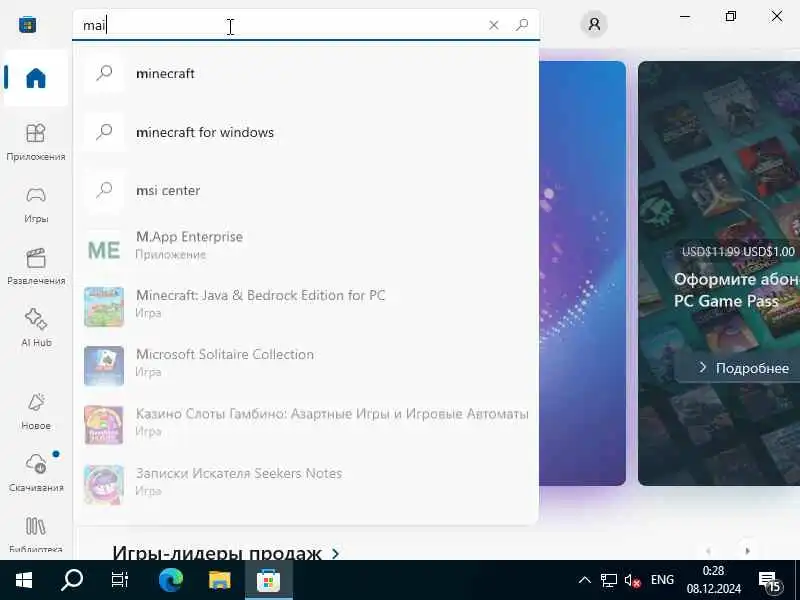The image size is (800, 600).
Task: Open Task View on the taskbar
Action: click(x=120, y=580)
